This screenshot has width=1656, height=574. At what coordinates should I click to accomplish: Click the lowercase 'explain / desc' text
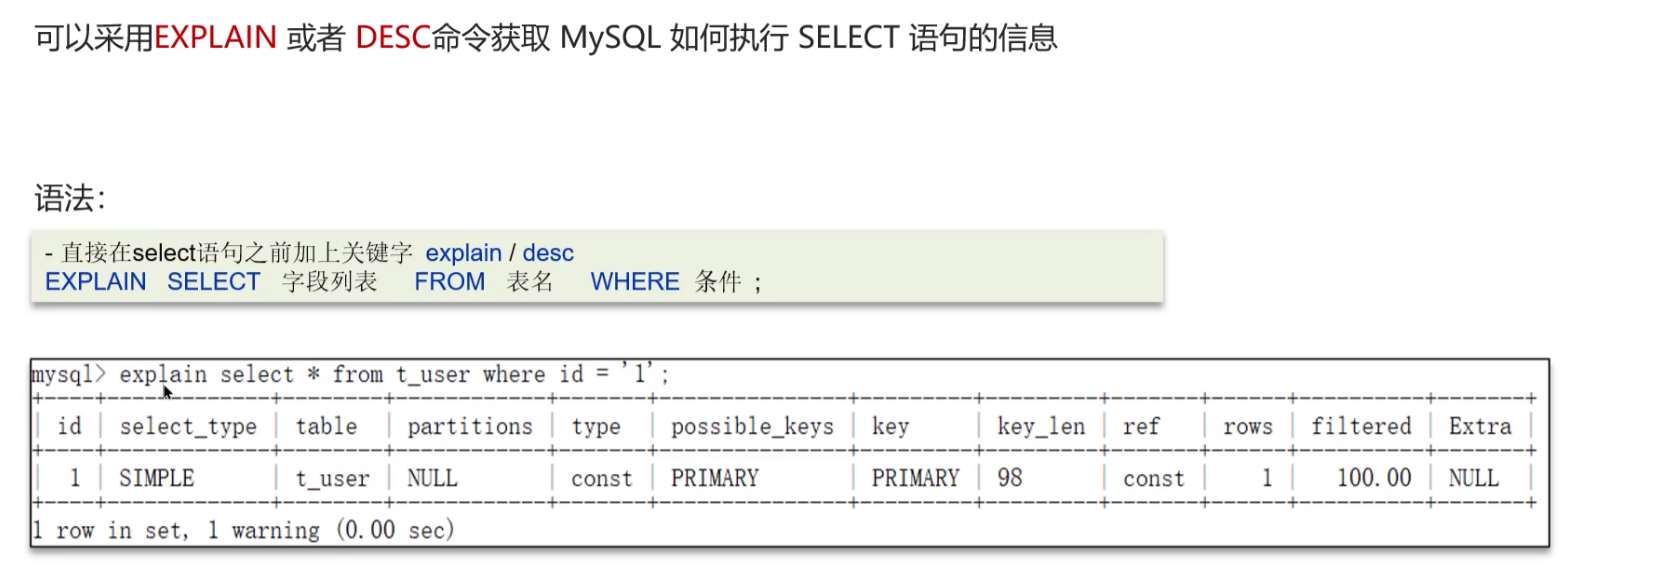tap(500, 253)
